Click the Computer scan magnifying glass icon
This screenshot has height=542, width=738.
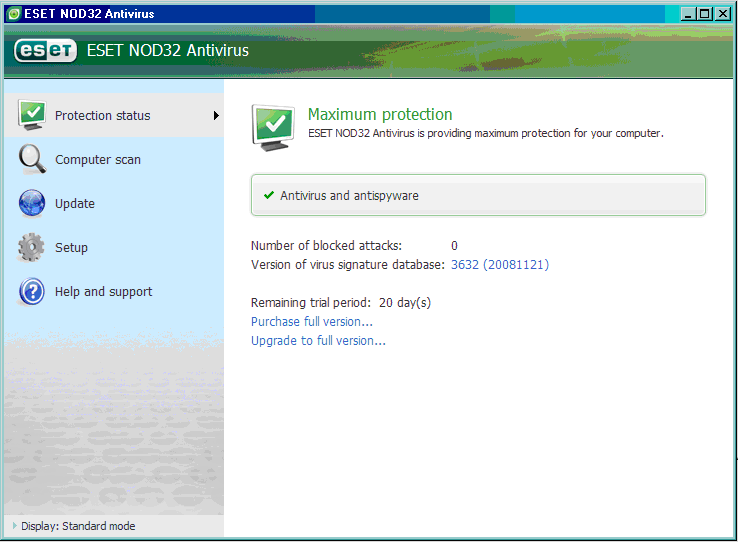click(x=32, y=159)
